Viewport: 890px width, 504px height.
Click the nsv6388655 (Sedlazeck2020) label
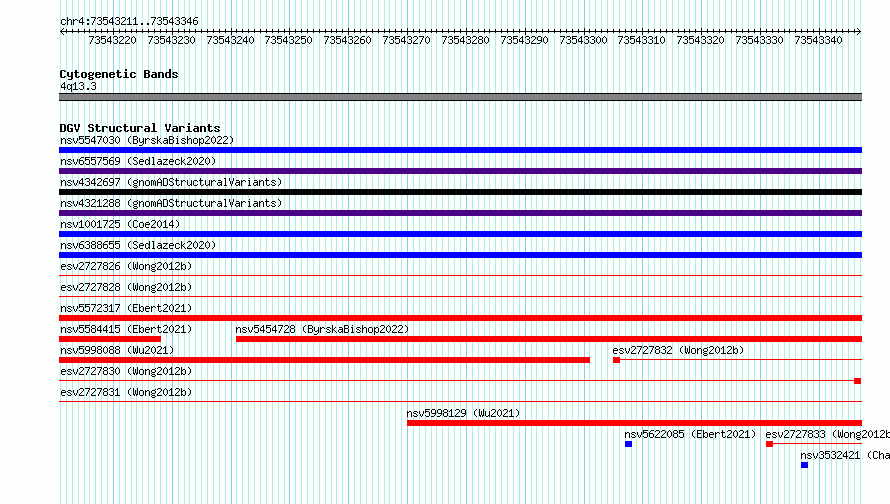[138, 245]
